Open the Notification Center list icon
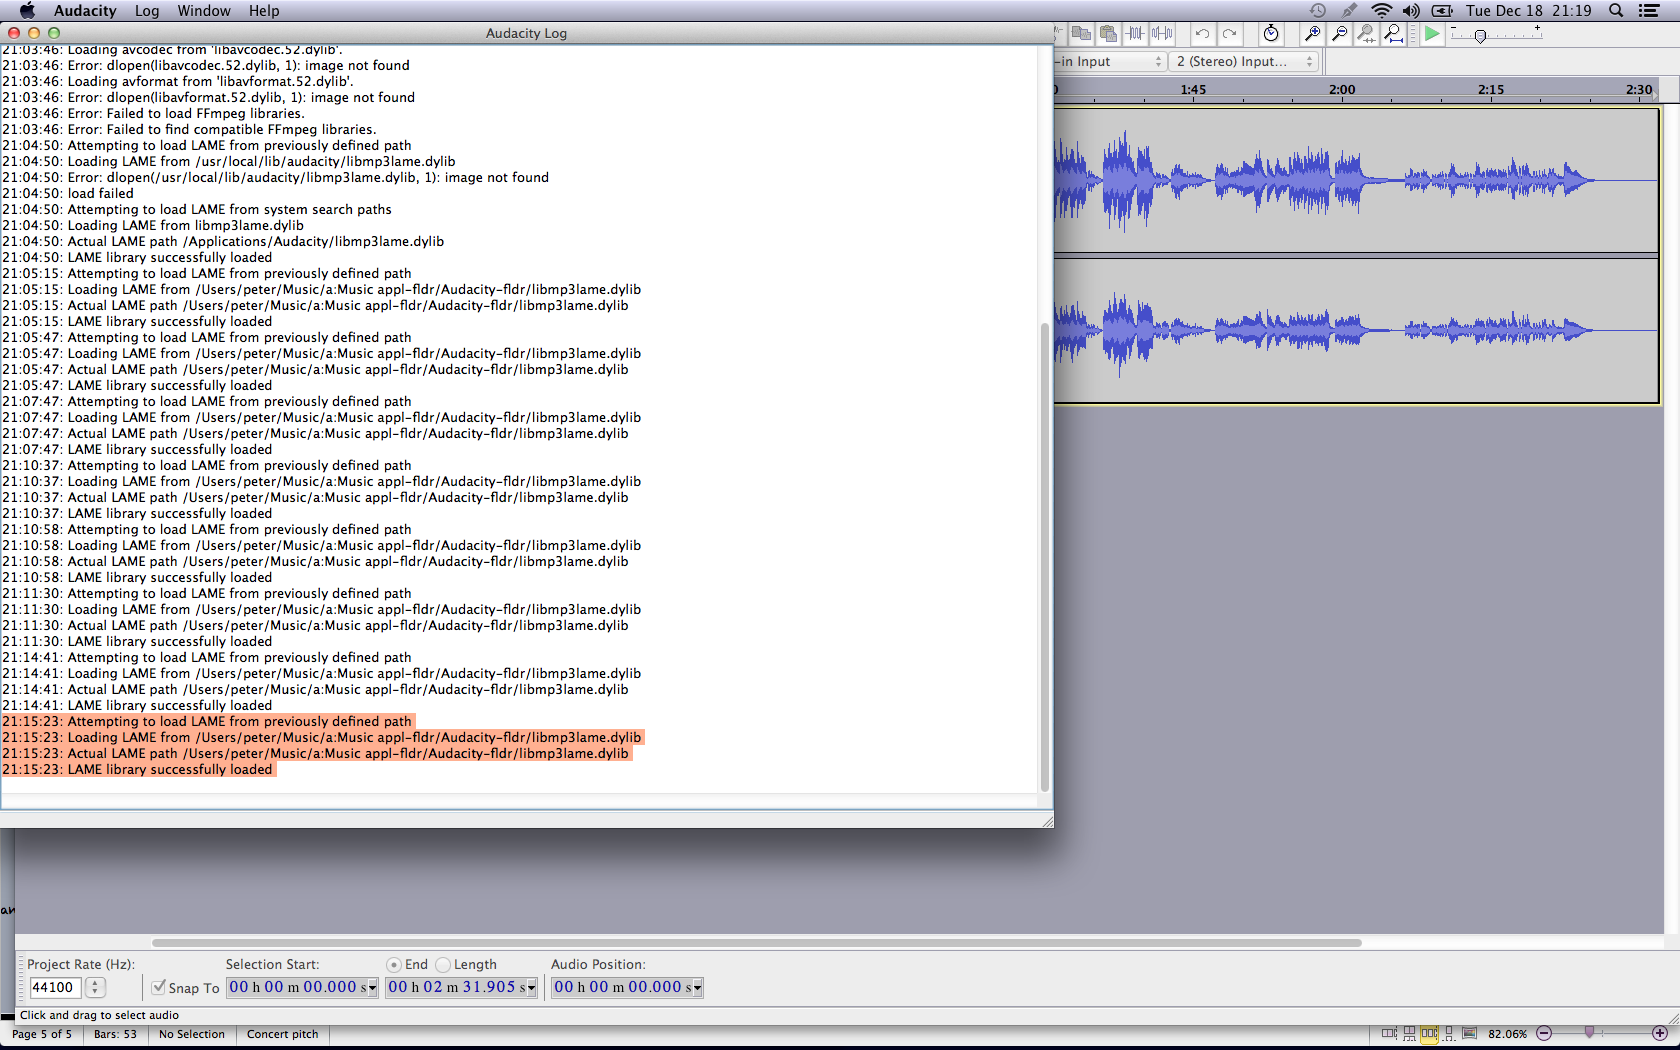The image size is (1680, 1050). point(1650,11)
